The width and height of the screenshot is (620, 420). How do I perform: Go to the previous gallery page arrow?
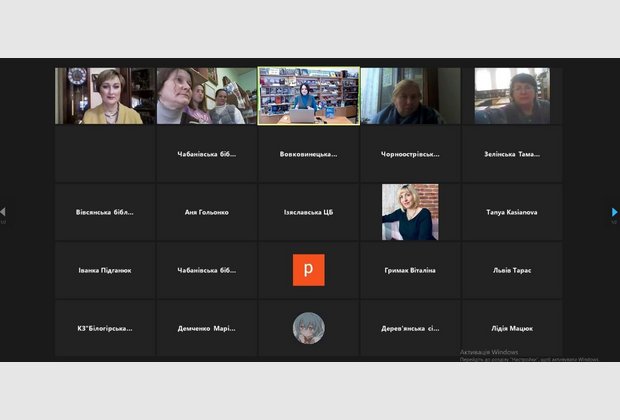tap(3, 212)
